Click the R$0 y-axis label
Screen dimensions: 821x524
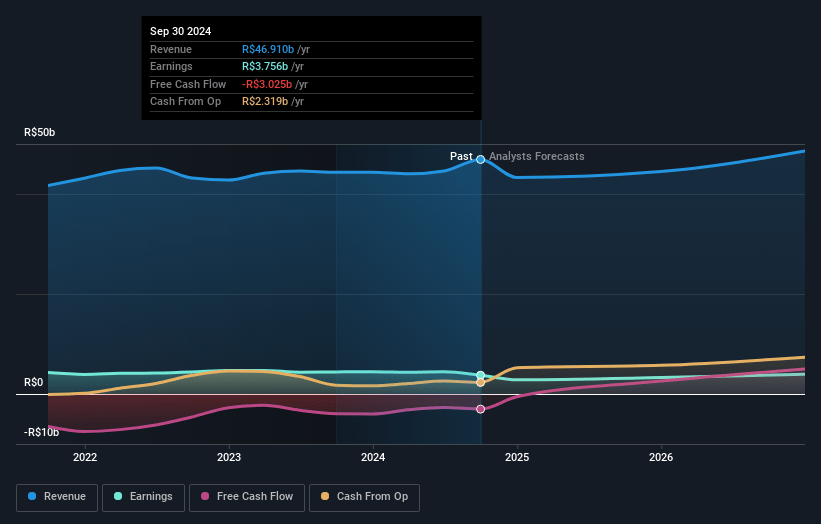tap(34, 383)
